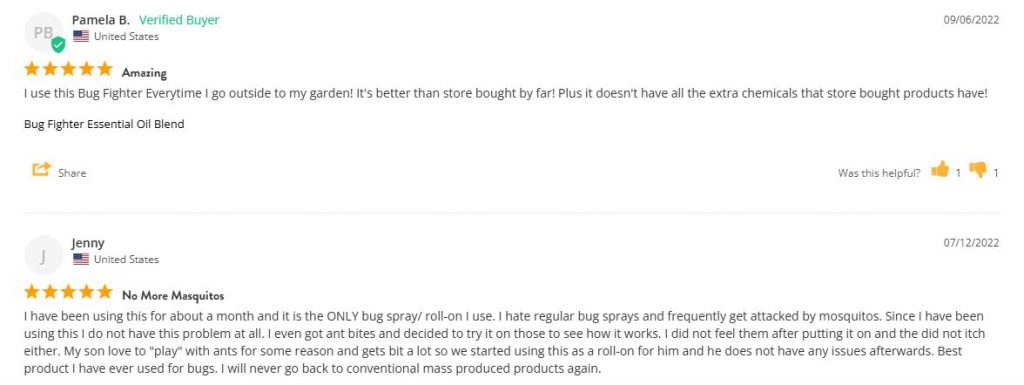This screenshot has width=1024, height=385.
Task: Open Bug Fighter Essential Oil Blend link
Action: [104, 124]
